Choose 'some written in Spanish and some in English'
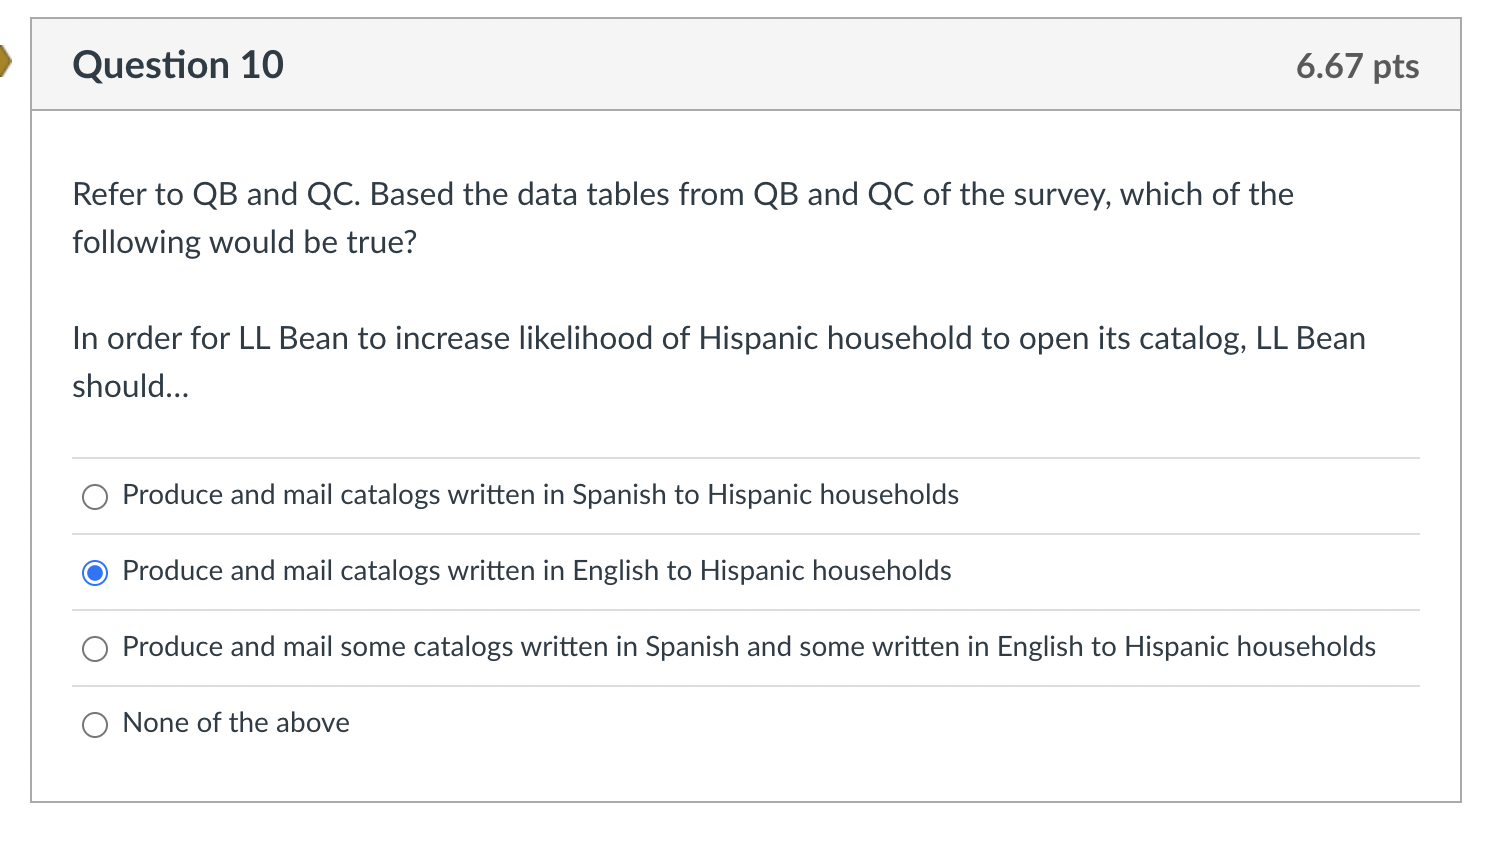 click(94, 648)
